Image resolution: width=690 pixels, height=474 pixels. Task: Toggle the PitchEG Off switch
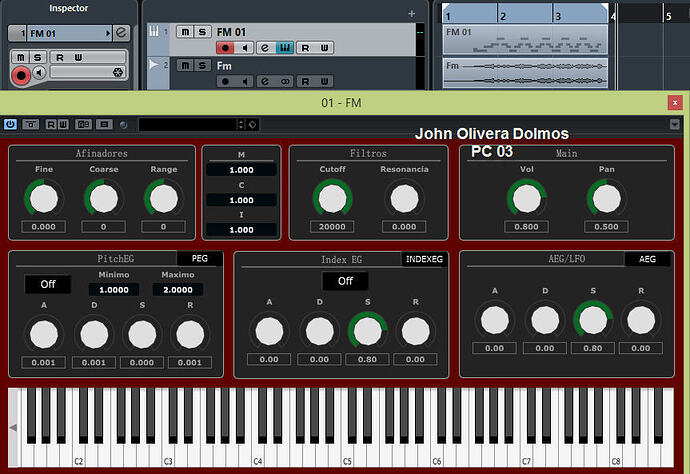(48, 284)
